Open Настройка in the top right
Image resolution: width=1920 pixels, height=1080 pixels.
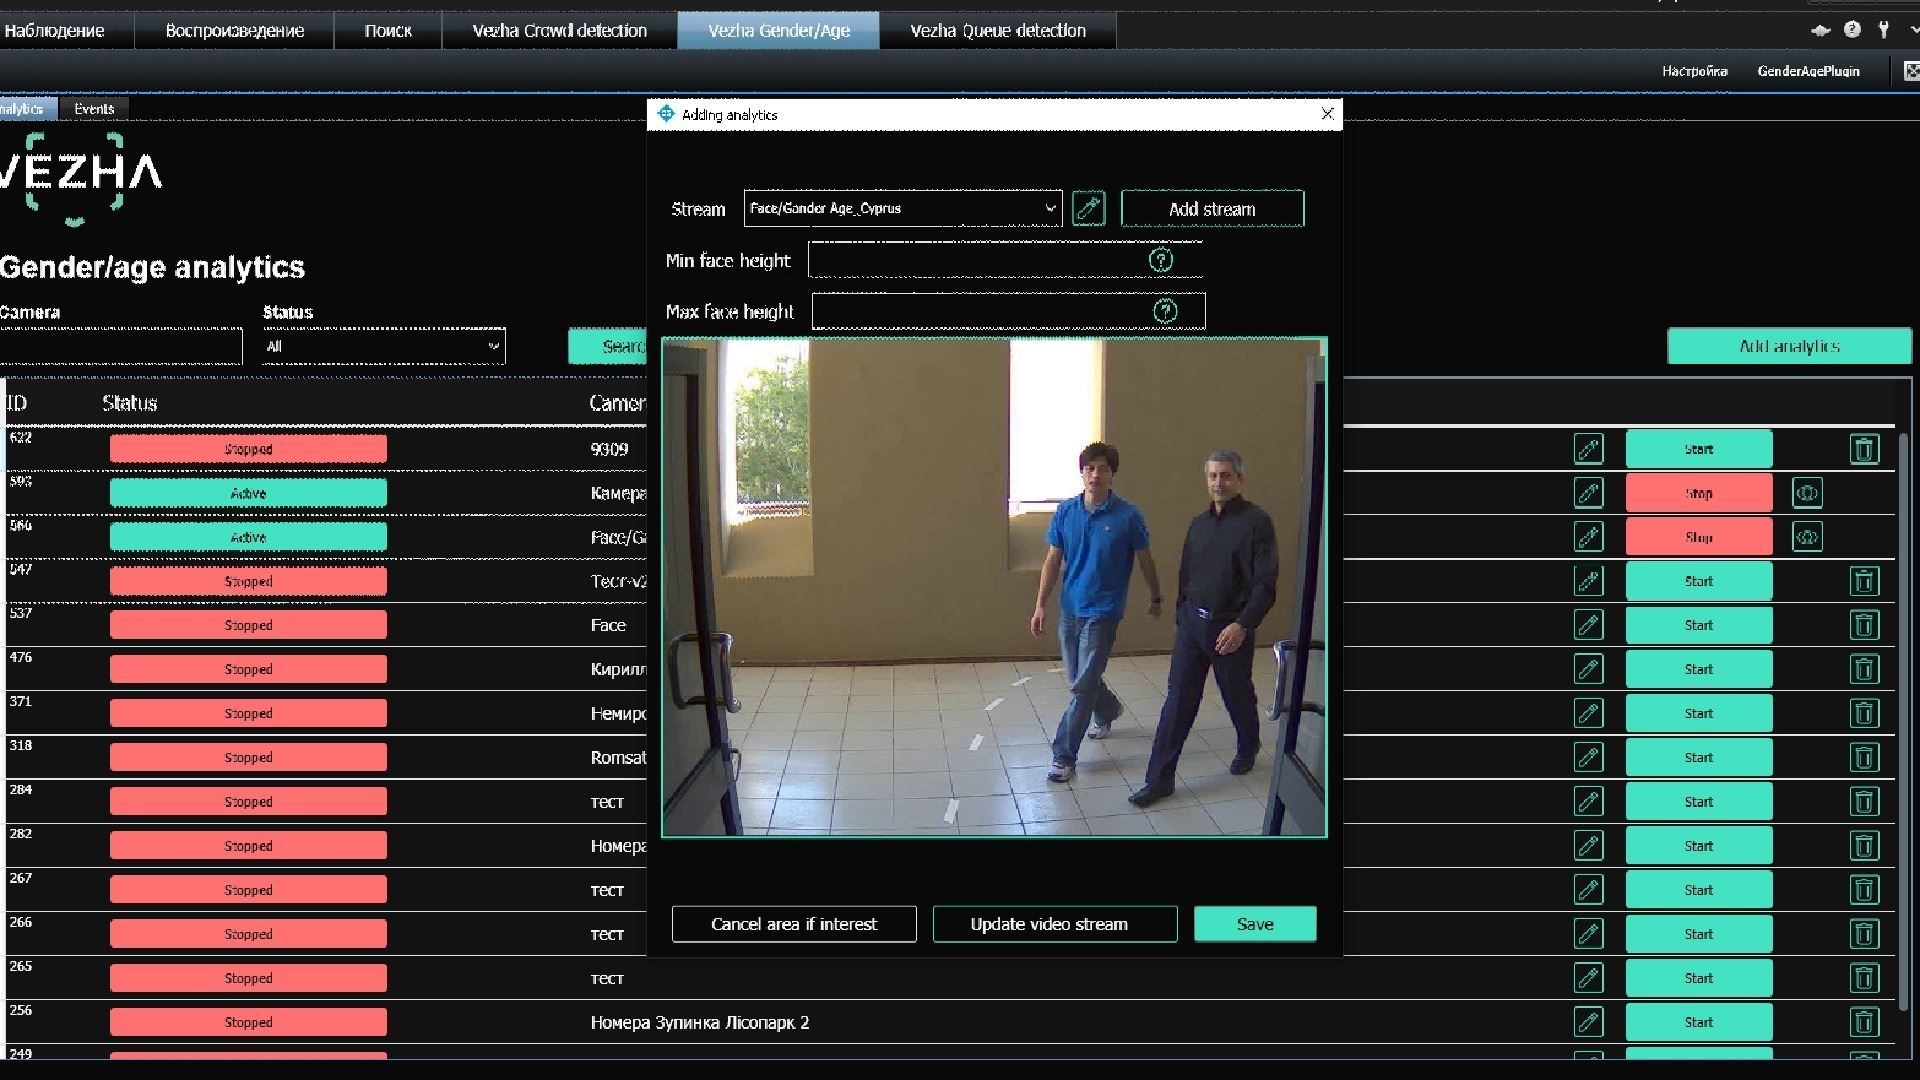[x=1695, y=71]
